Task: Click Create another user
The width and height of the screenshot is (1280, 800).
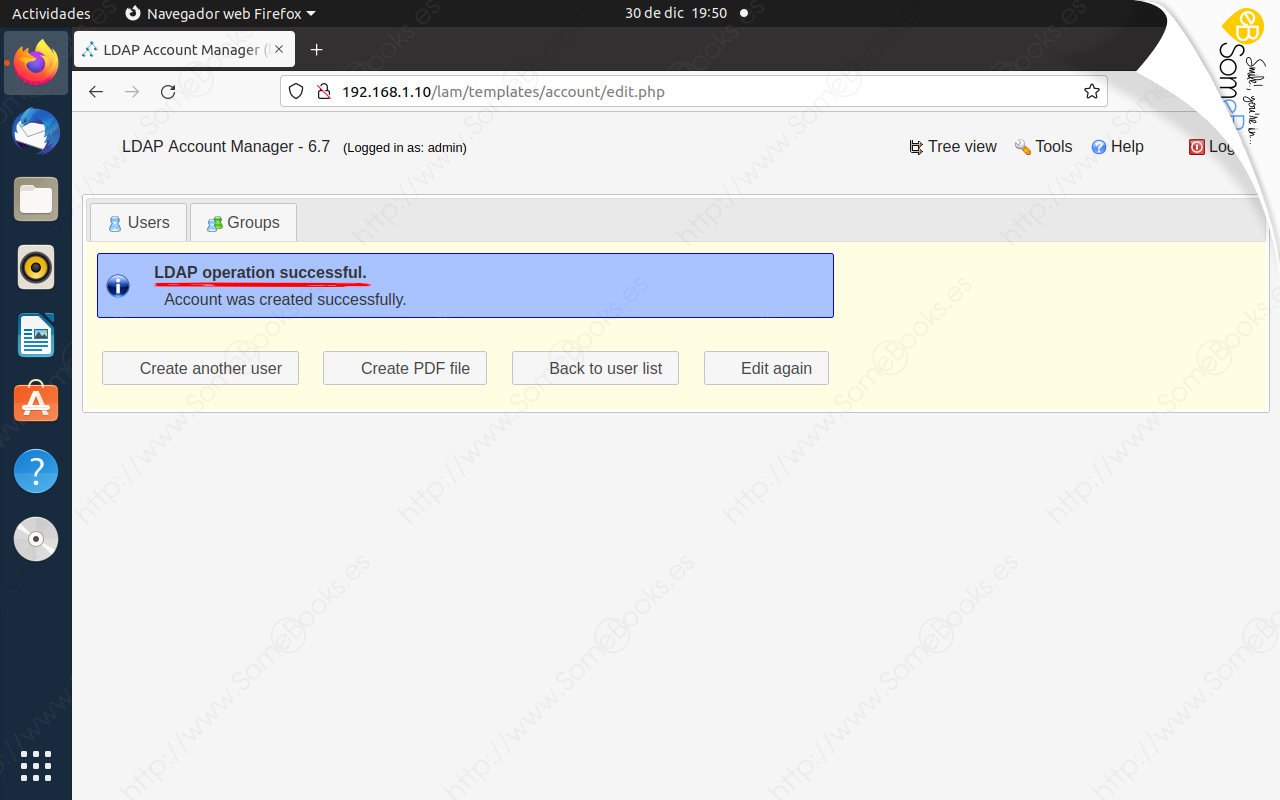Action: pyautogui.click(x=200, y=368)
